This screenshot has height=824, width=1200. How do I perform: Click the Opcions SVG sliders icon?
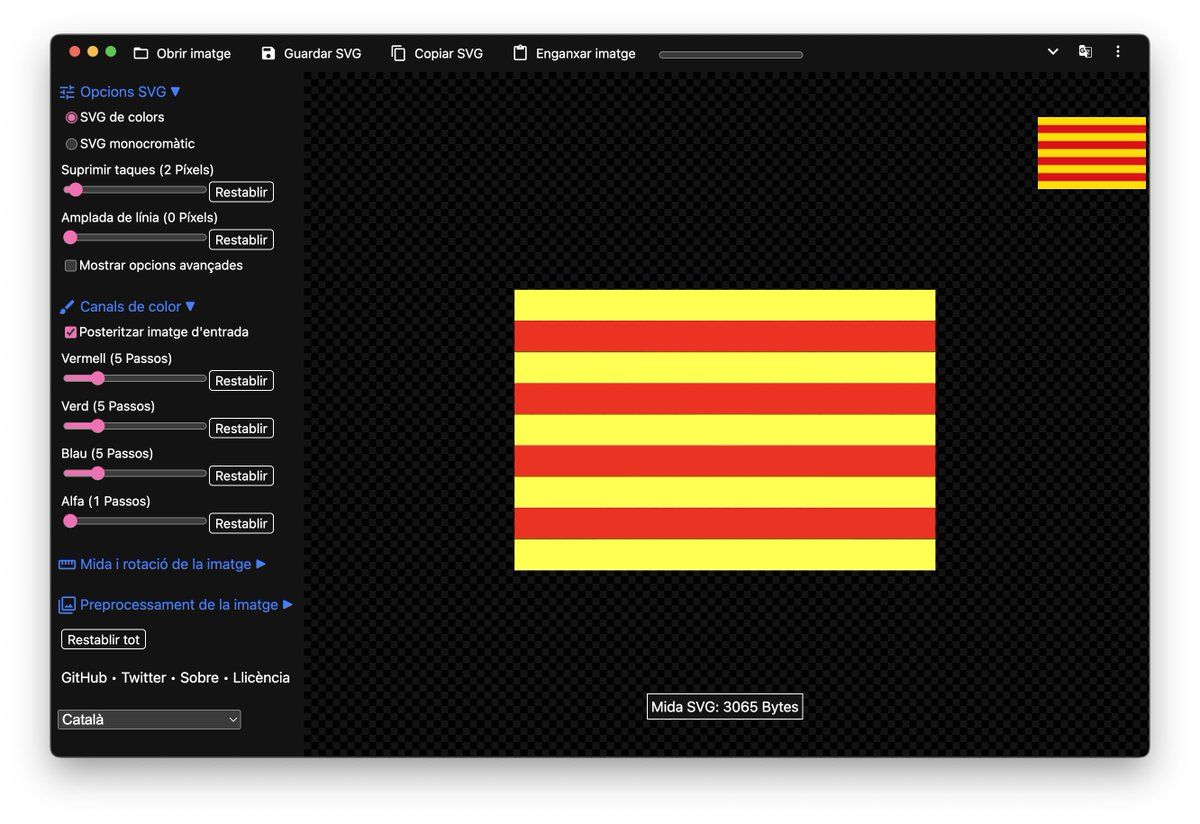[67, 92]
